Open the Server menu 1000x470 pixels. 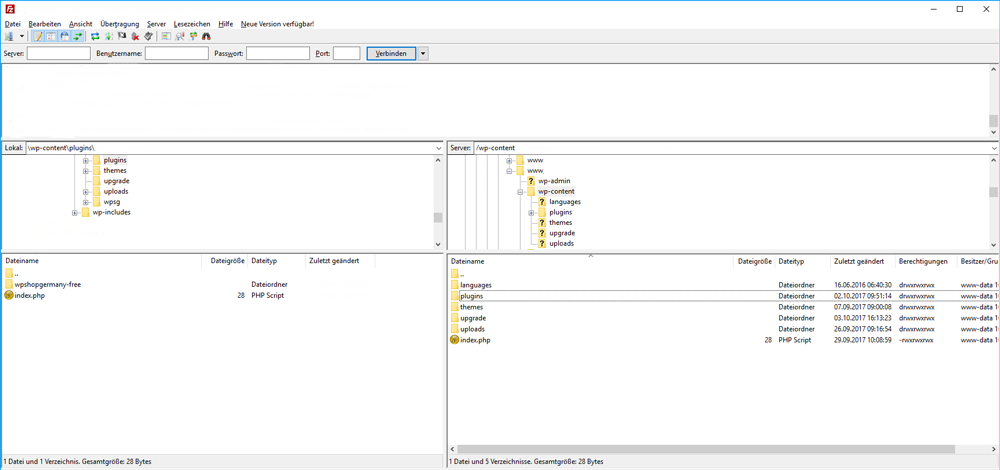click(x=156, y=24)
